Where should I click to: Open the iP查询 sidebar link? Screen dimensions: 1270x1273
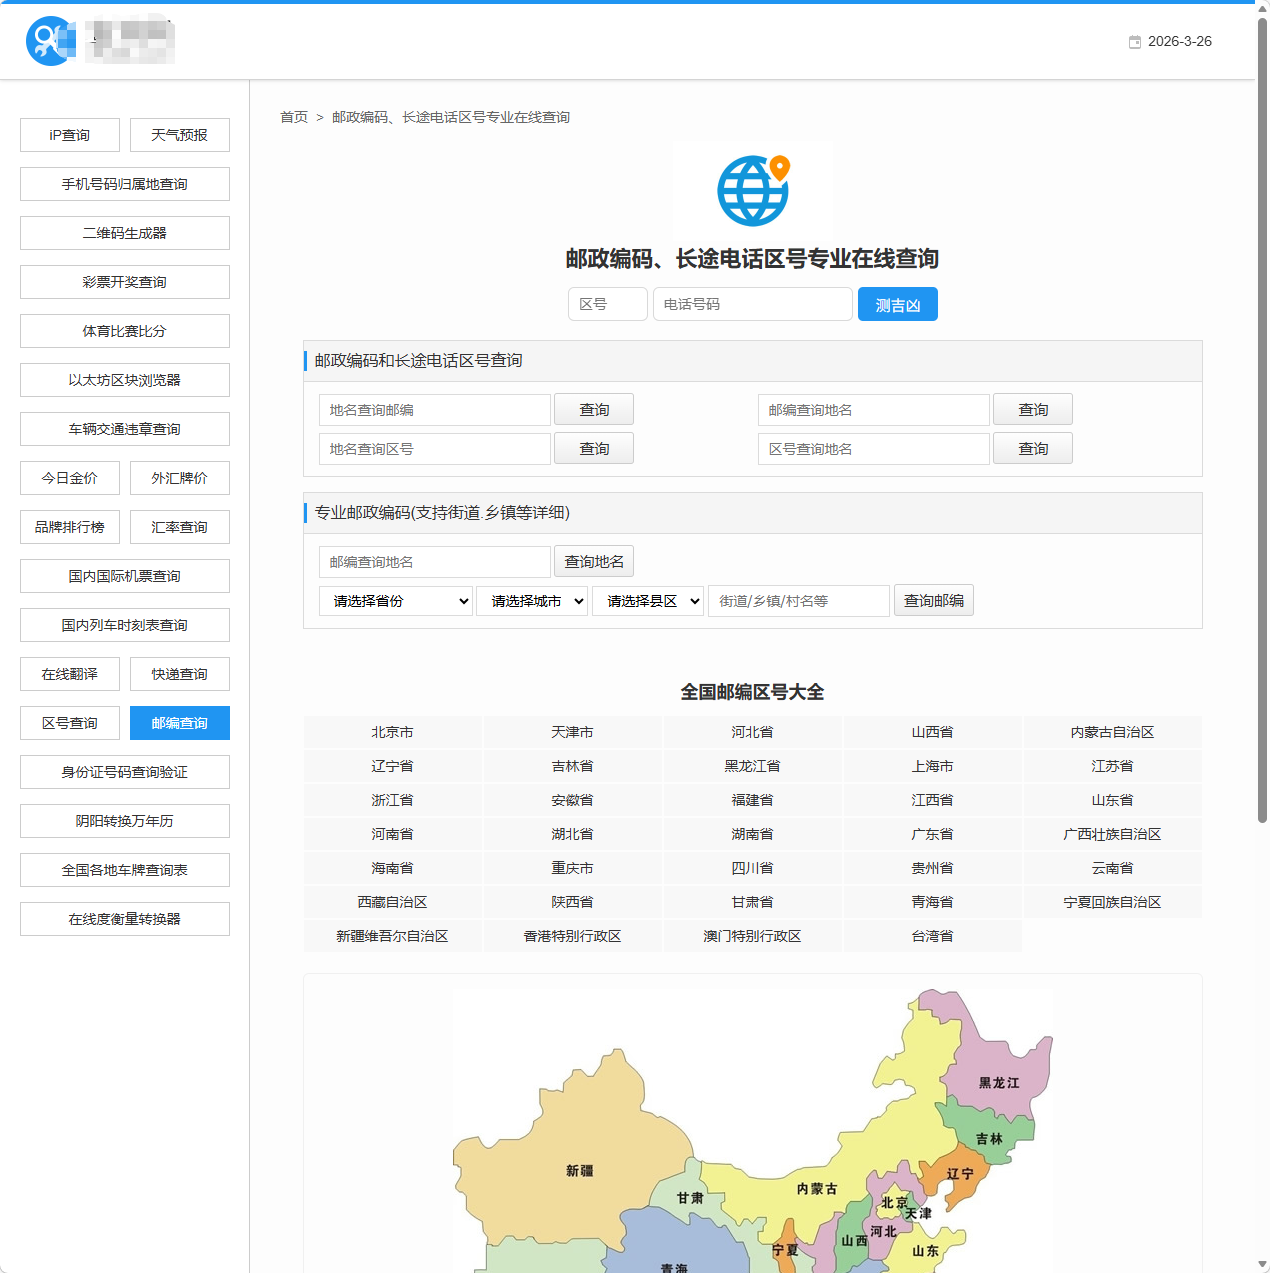click(x=69, y=134)
